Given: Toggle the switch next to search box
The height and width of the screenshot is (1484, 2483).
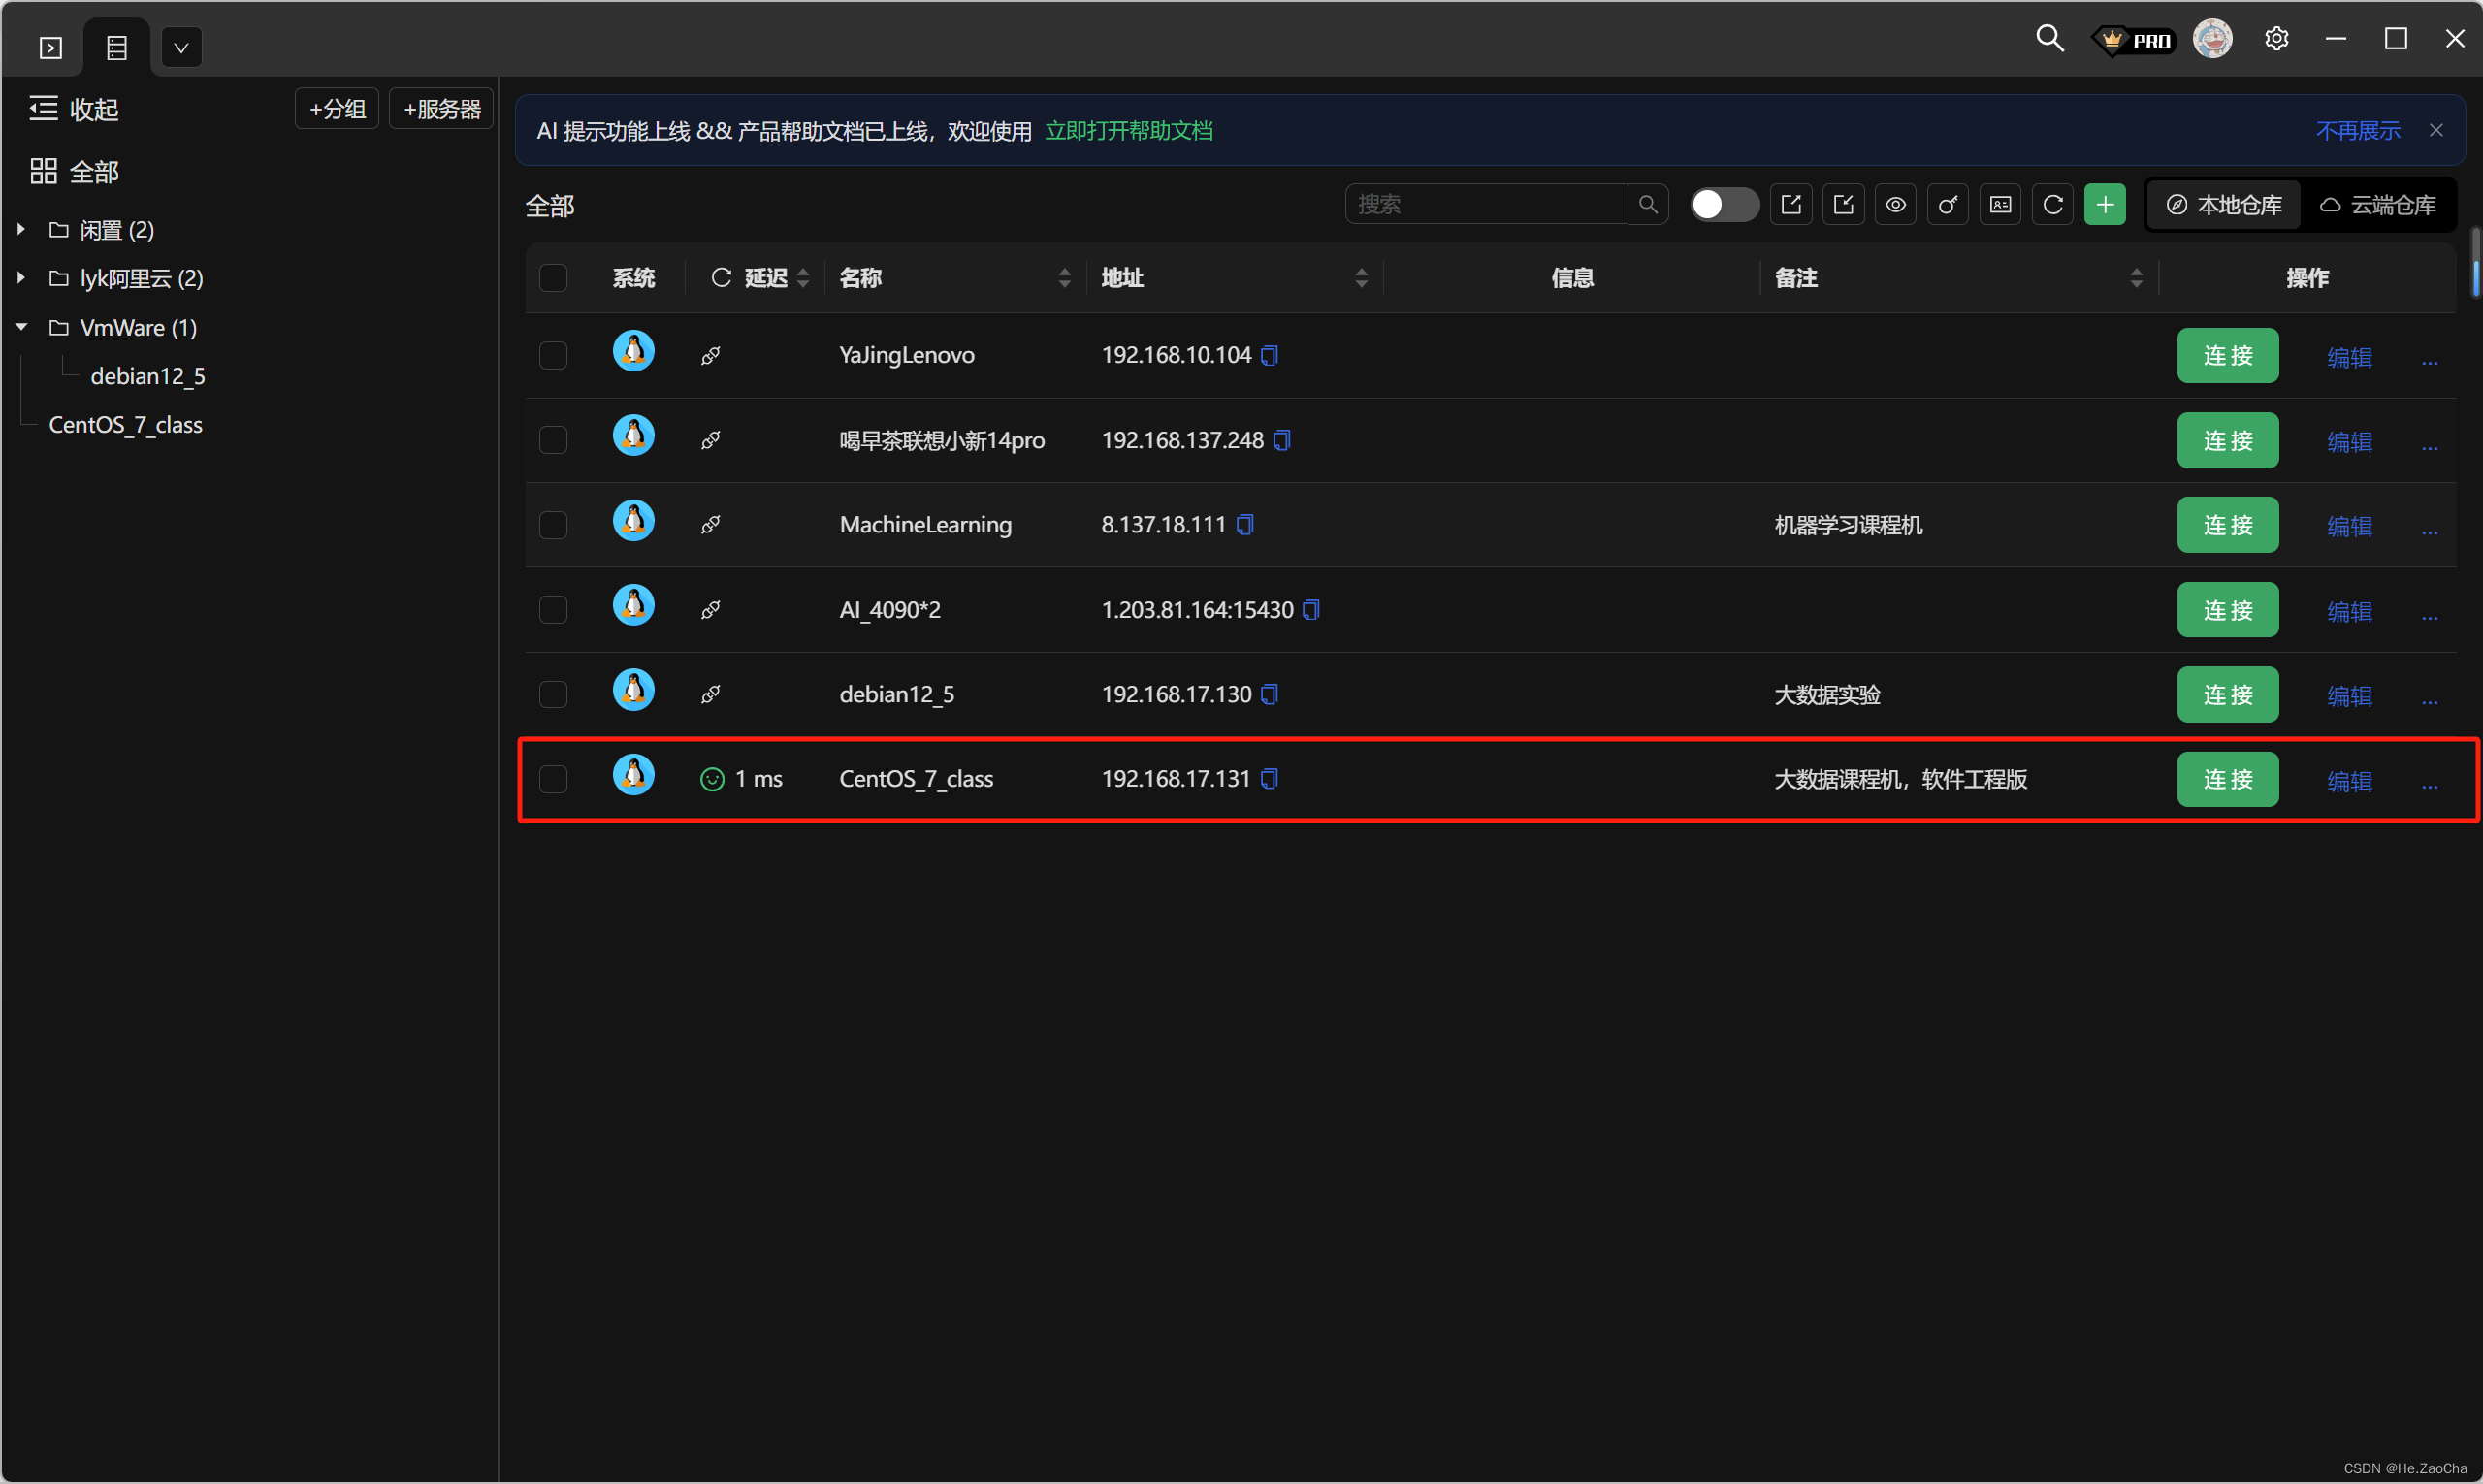Looking at the screenshot, I should point(1724,204).
